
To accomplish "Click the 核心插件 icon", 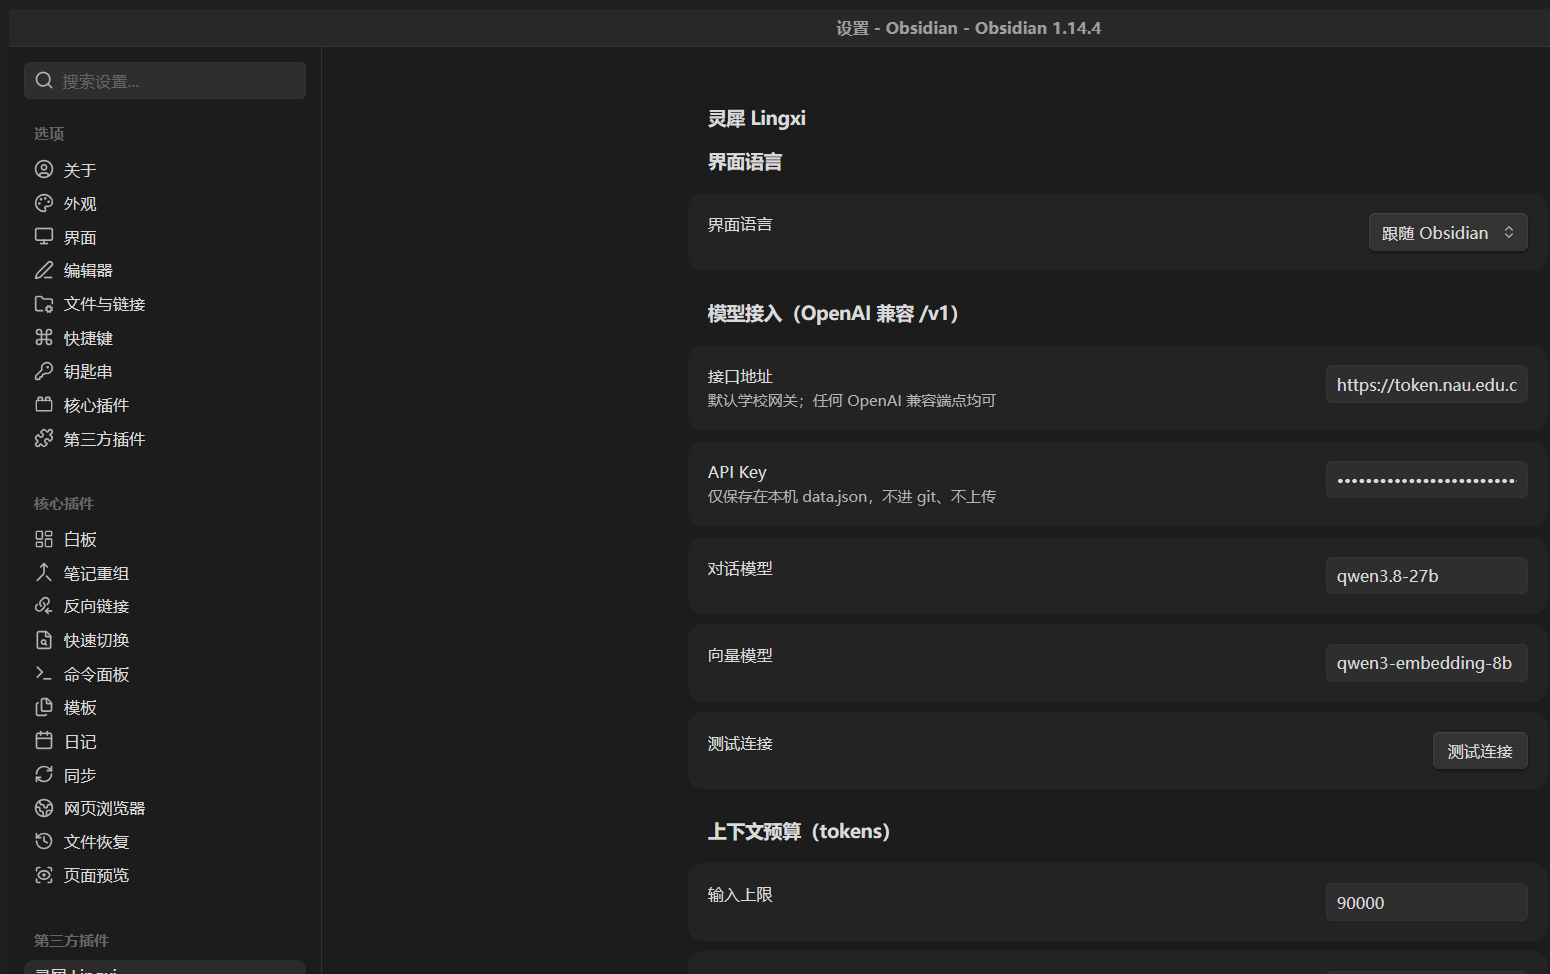I will [44, 405].
